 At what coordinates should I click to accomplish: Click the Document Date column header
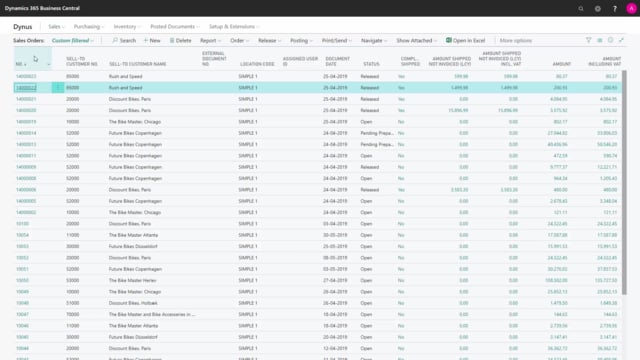(338, 61)
